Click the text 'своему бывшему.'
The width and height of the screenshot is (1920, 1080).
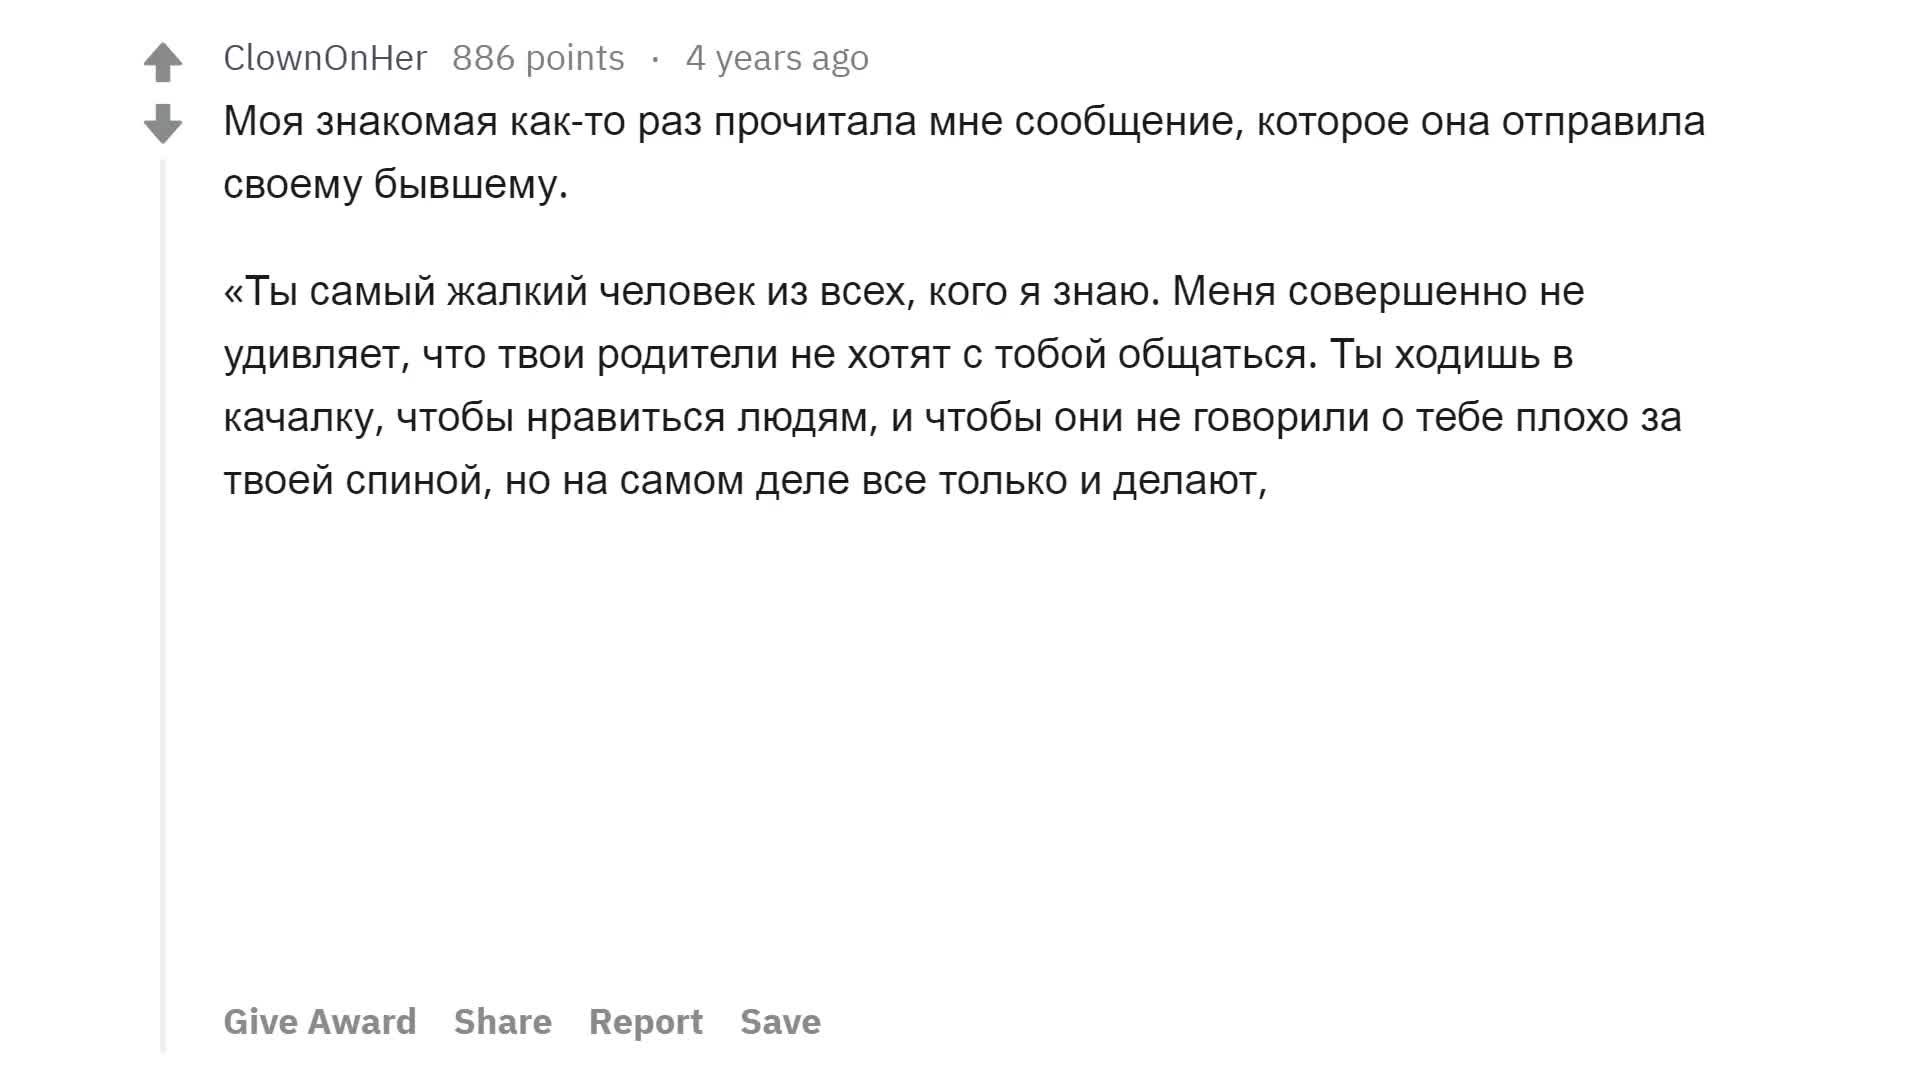pyautogui.click(x=396, y=185)
